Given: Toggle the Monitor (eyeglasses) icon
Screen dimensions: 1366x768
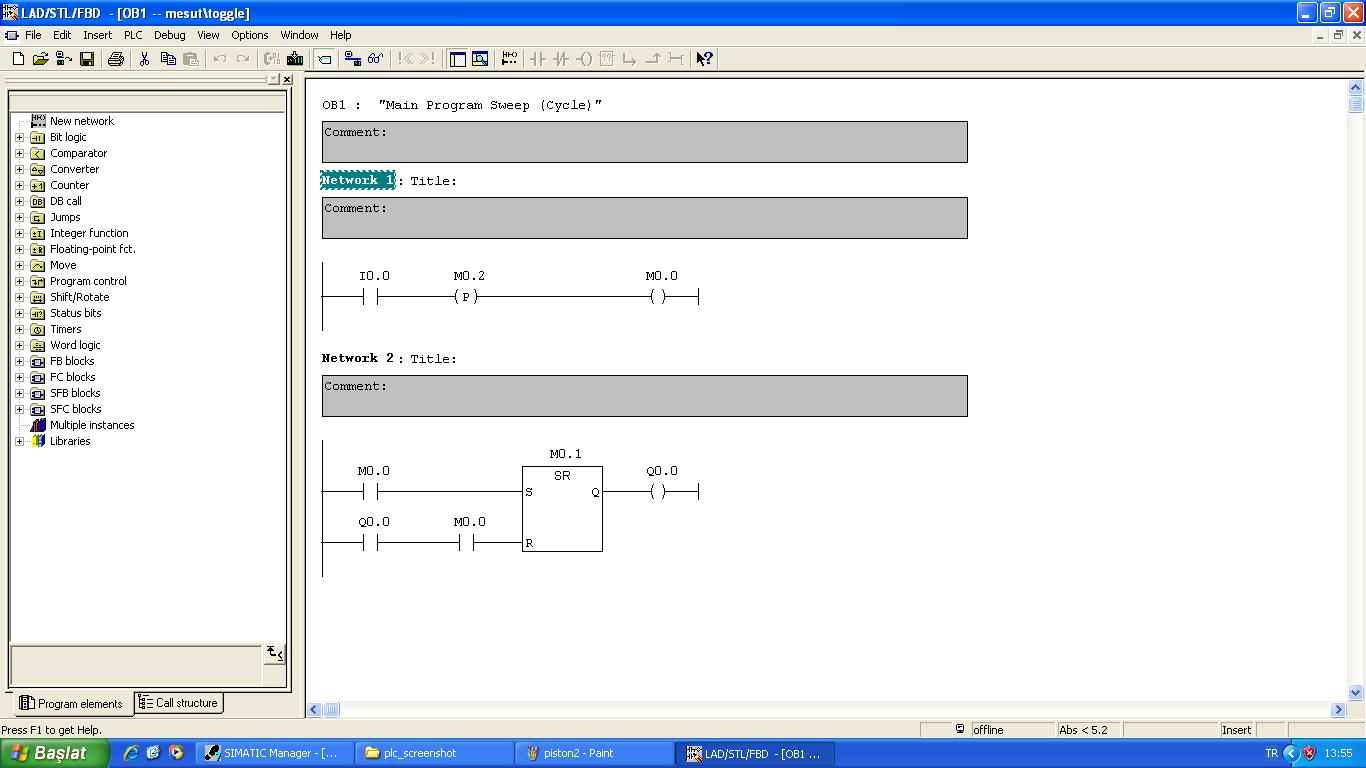Looking at the screenshot, I should click(x=376, y=59).
